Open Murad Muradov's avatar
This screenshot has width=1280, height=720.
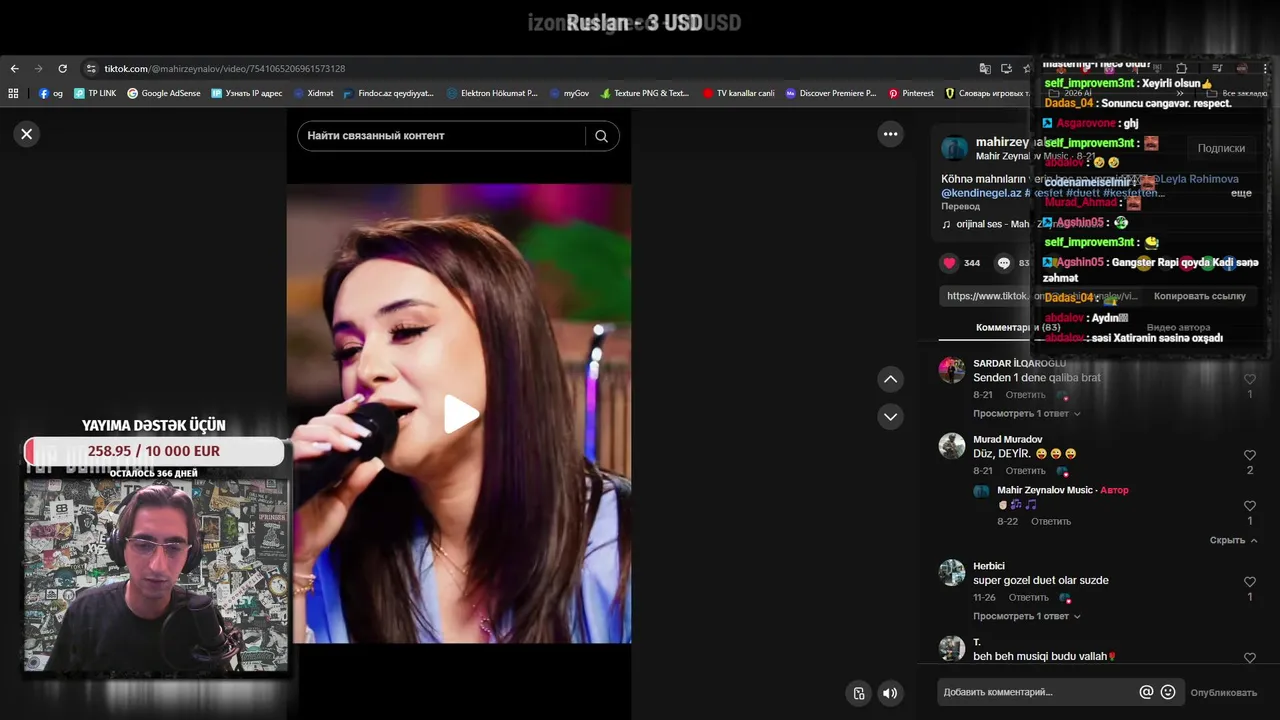952,446
